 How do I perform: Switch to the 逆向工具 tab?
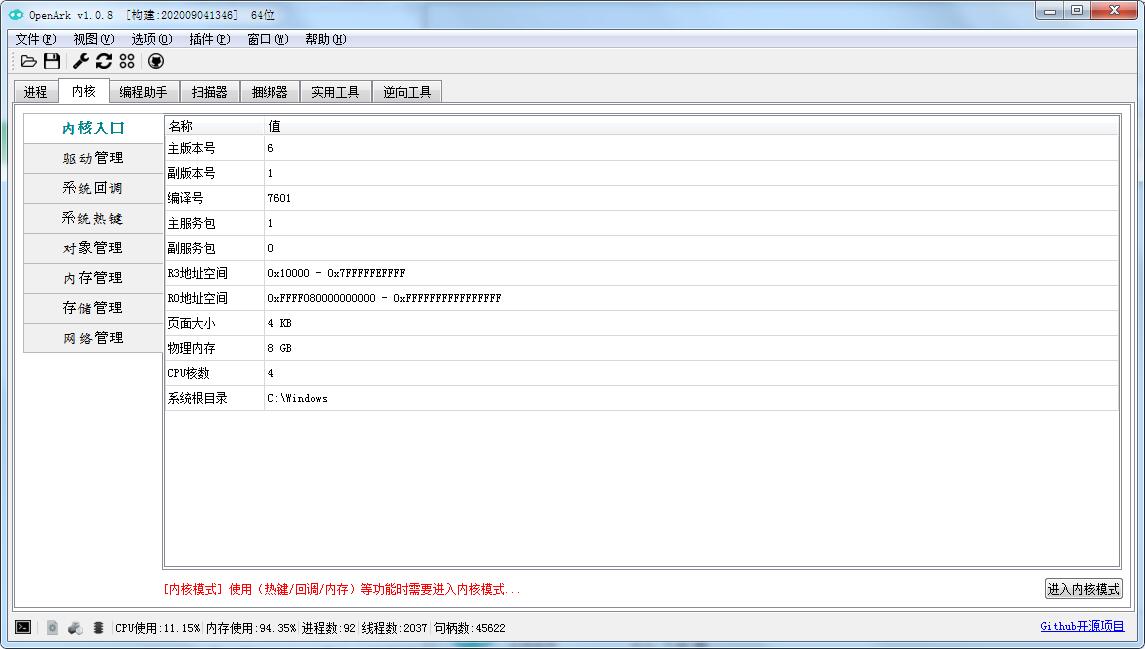point(407,92)
